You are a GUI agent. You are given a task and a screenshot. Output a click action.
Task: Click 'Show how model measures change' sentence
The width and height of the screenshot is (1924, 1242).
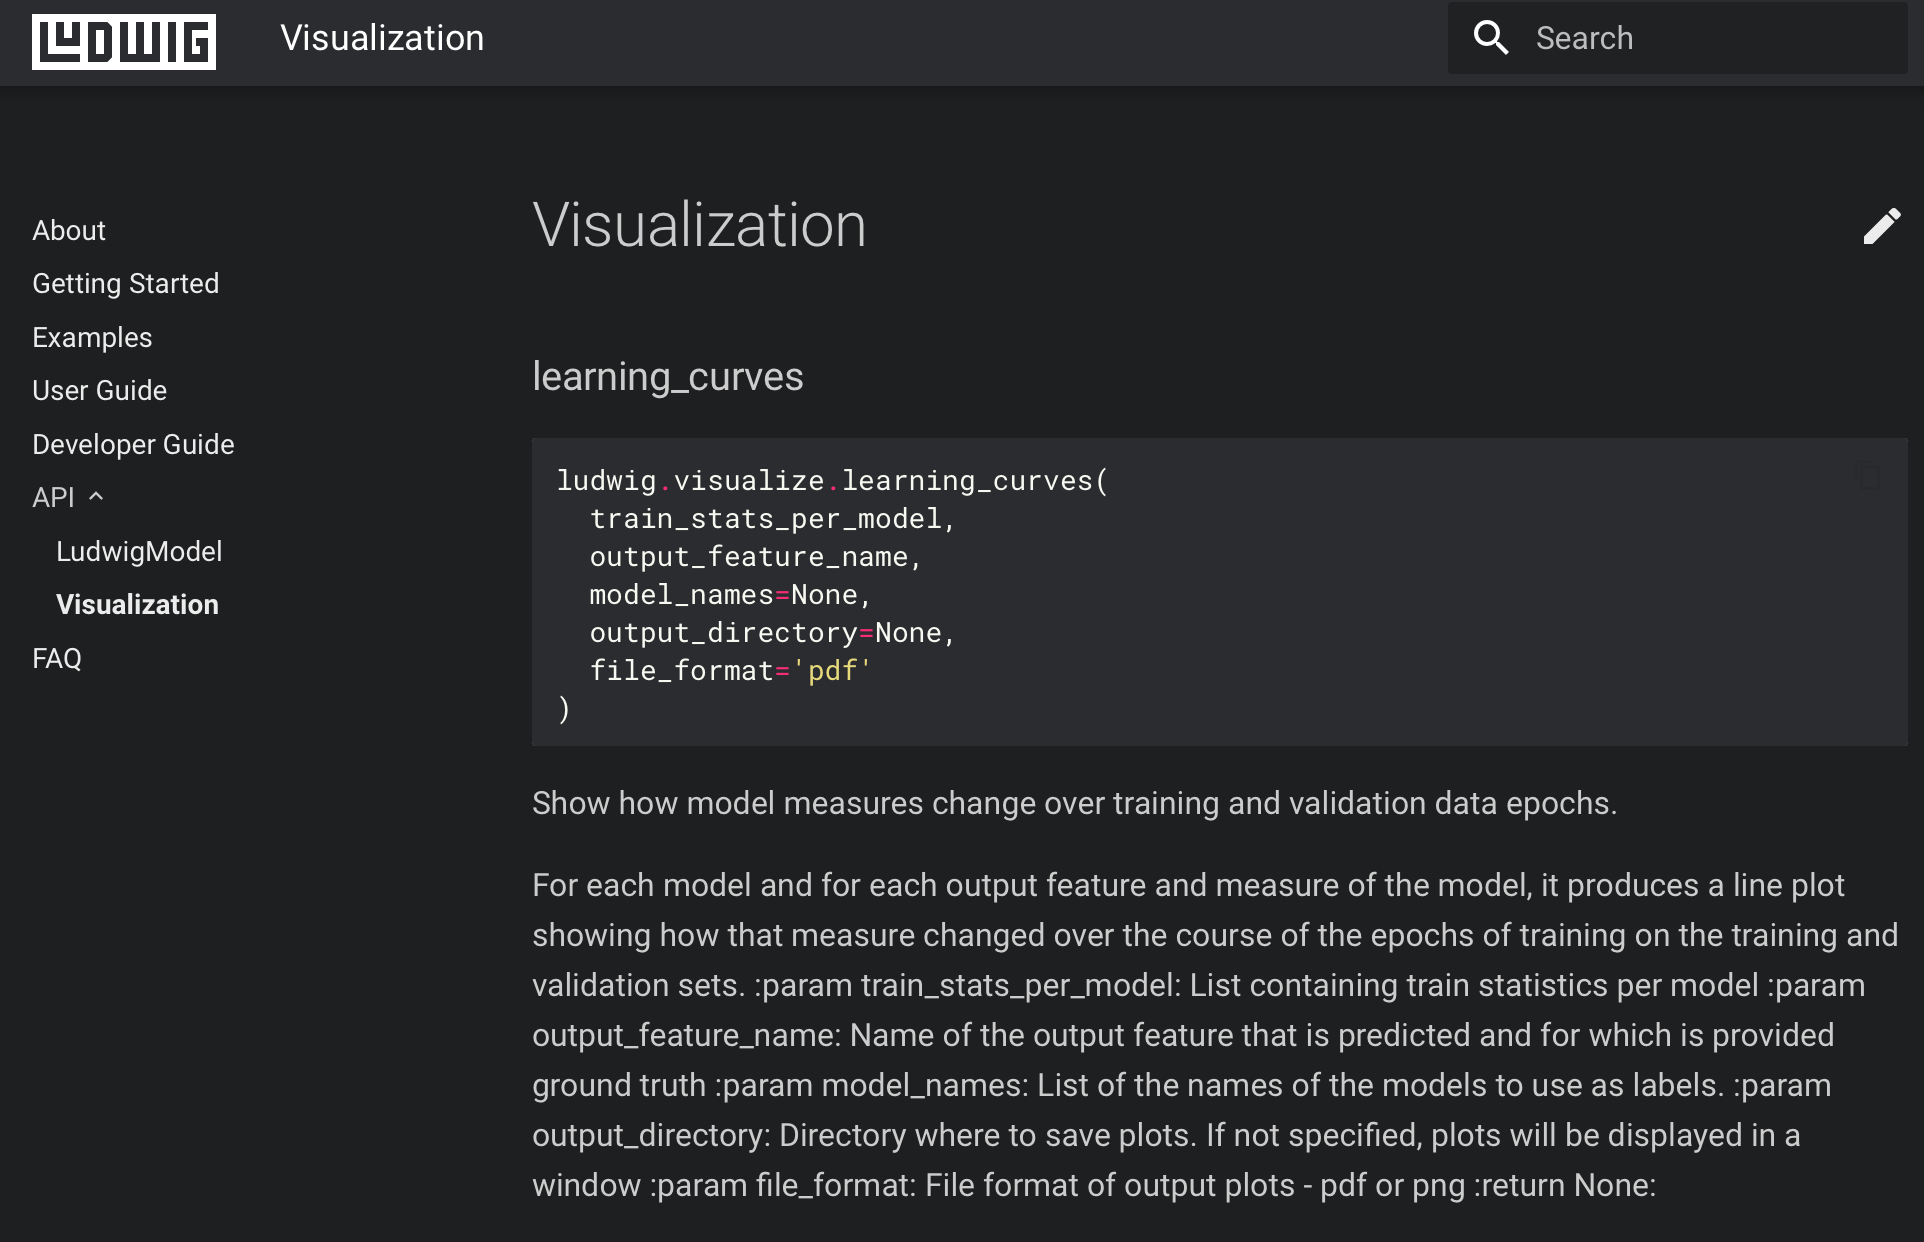(x=1074, y=803)
